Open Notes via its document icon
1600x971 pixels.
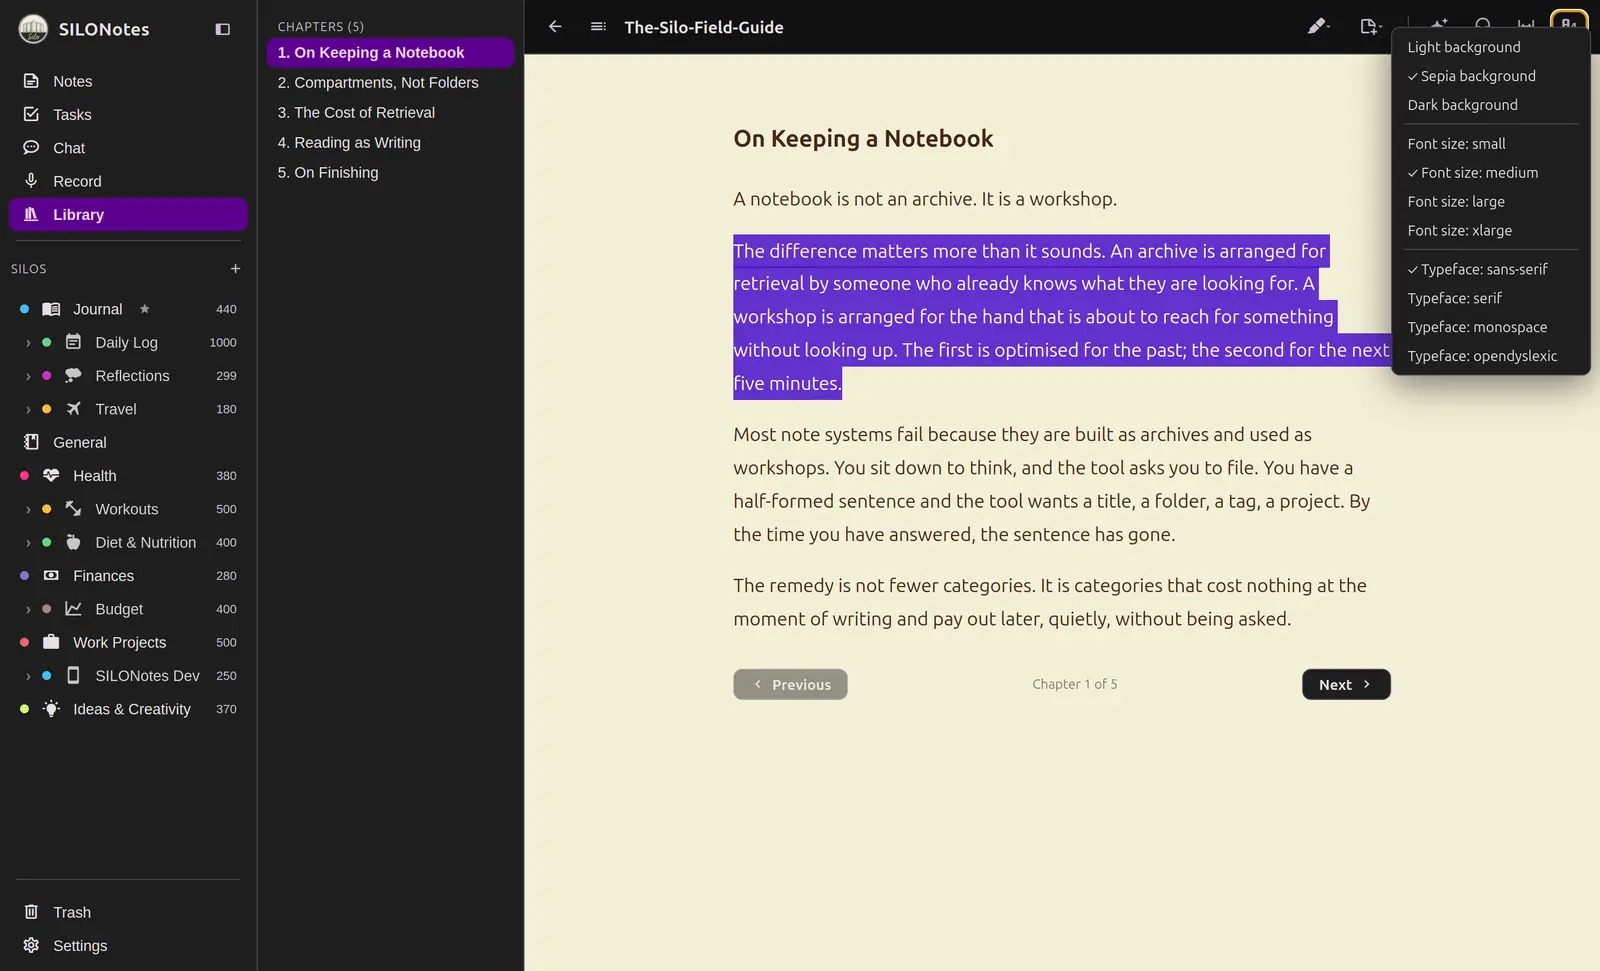point(31,81)
